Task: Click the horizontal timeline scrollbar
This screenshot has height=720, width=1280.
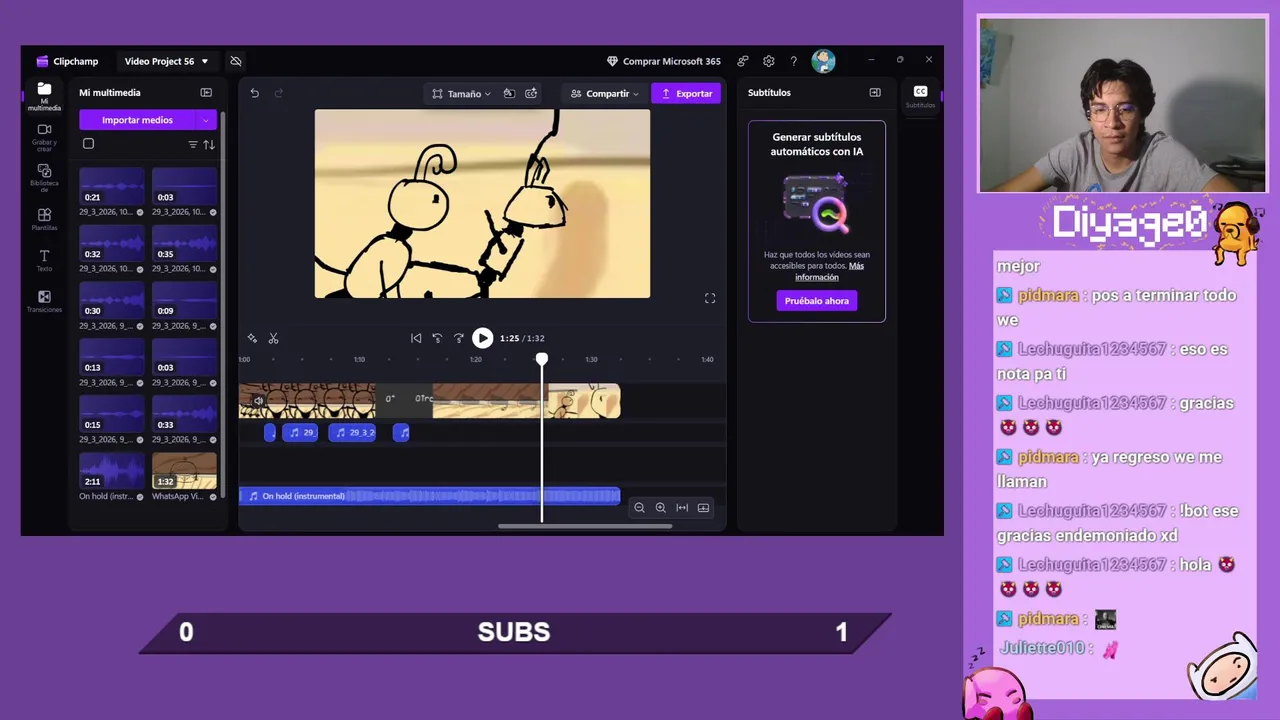Action: pyautogui.click(x=585, y=526)
